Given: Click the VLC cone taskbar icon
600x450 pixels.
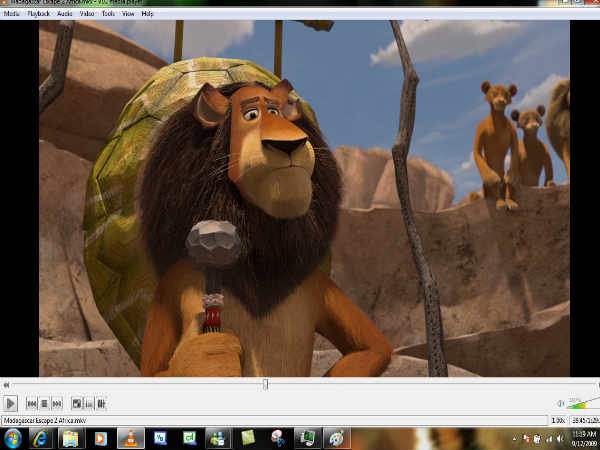Looking at the screenshot, I should [128, 438].
